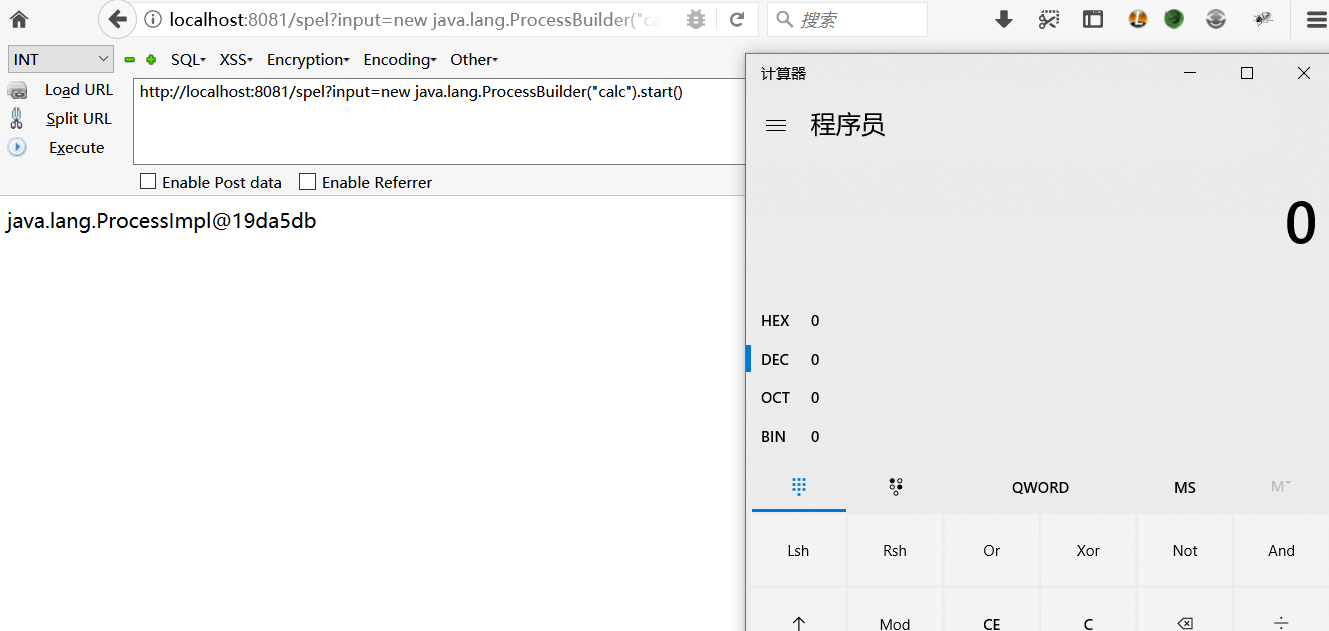Click the Lsh key

coord(798,550)
